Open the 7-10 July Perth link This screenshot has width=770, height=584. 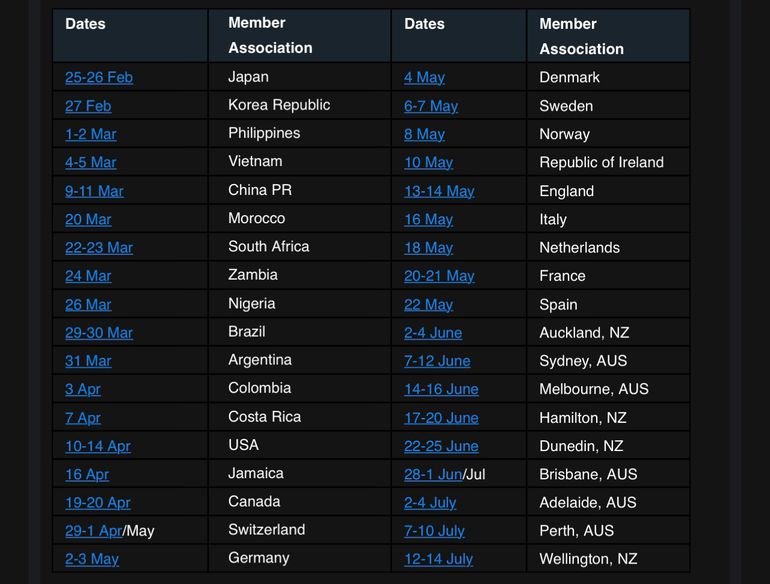coord(434,531)
